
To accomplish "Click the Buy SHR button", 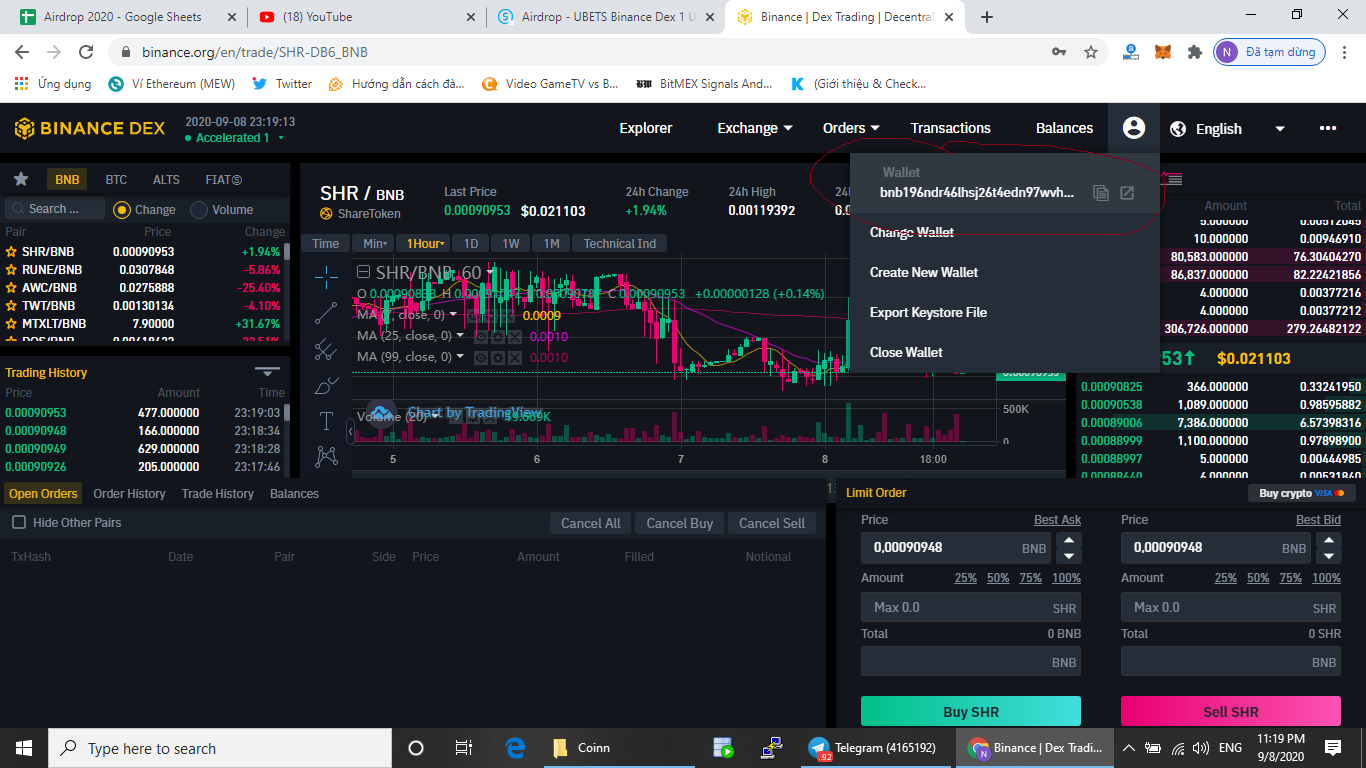I will (971, 712).
